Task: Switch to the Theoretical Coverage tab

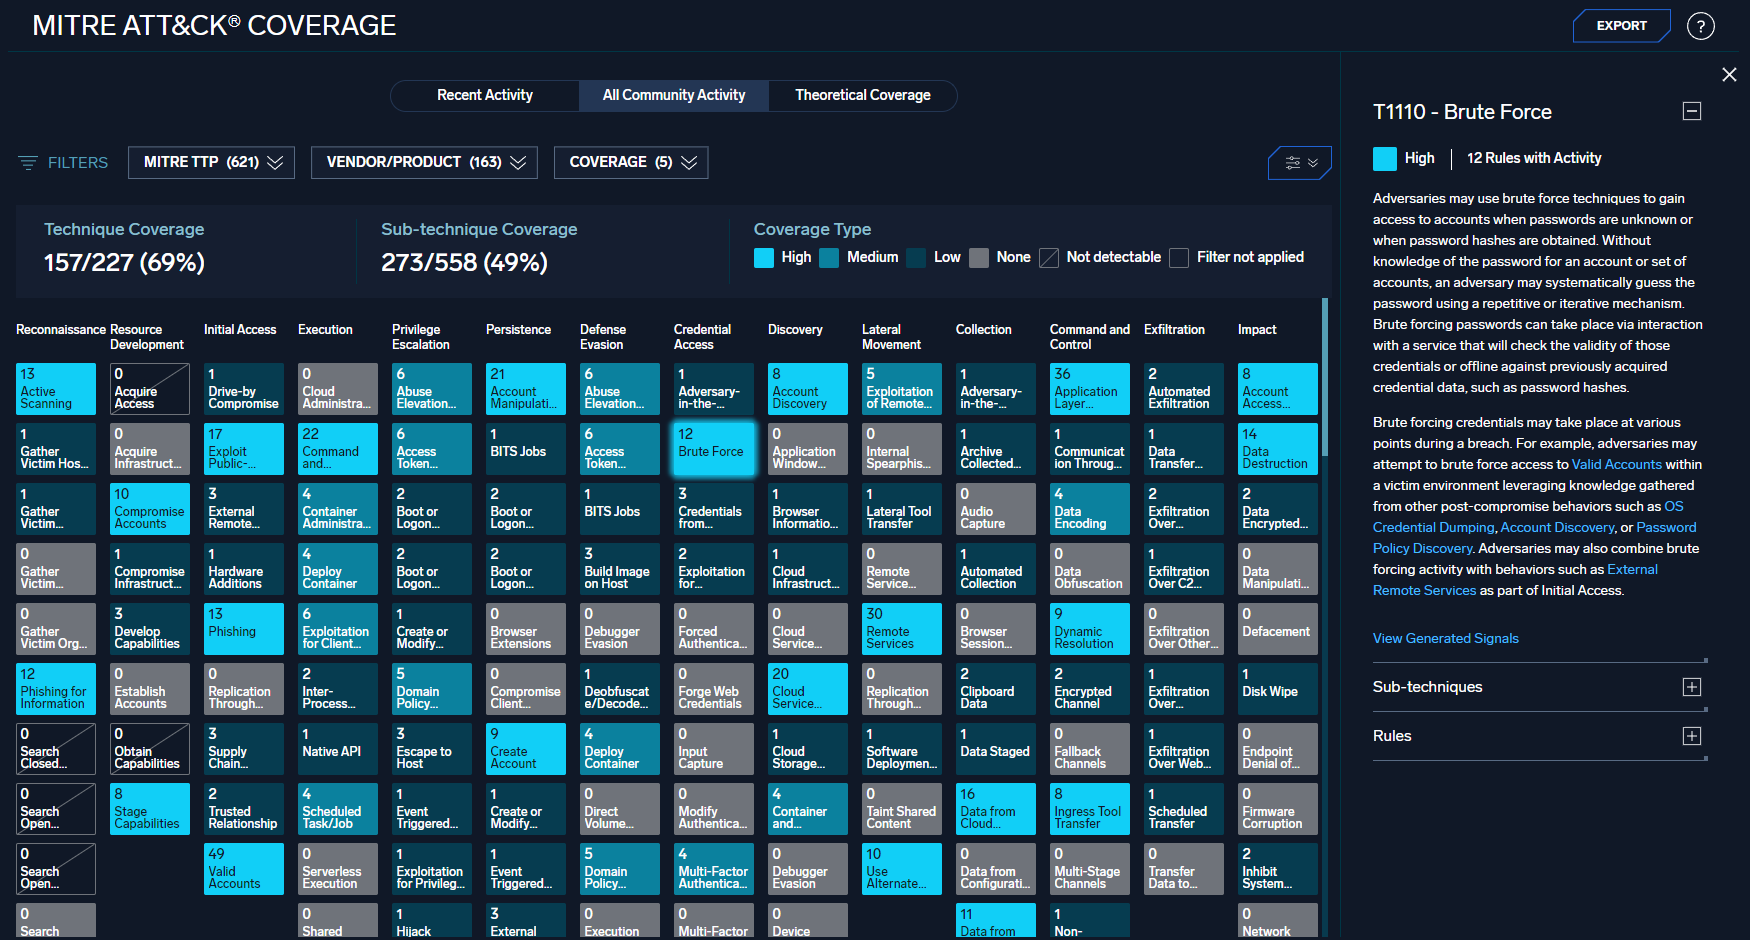Action: click(862, 95)
